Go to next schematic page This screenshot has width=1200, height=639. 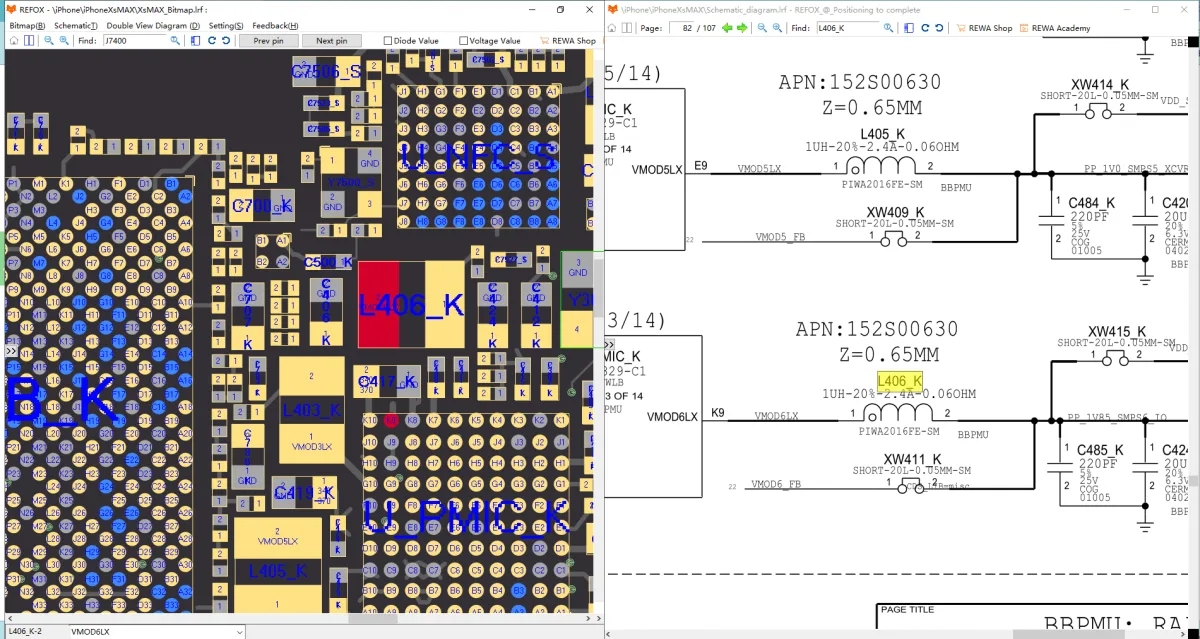coord(742,28)
